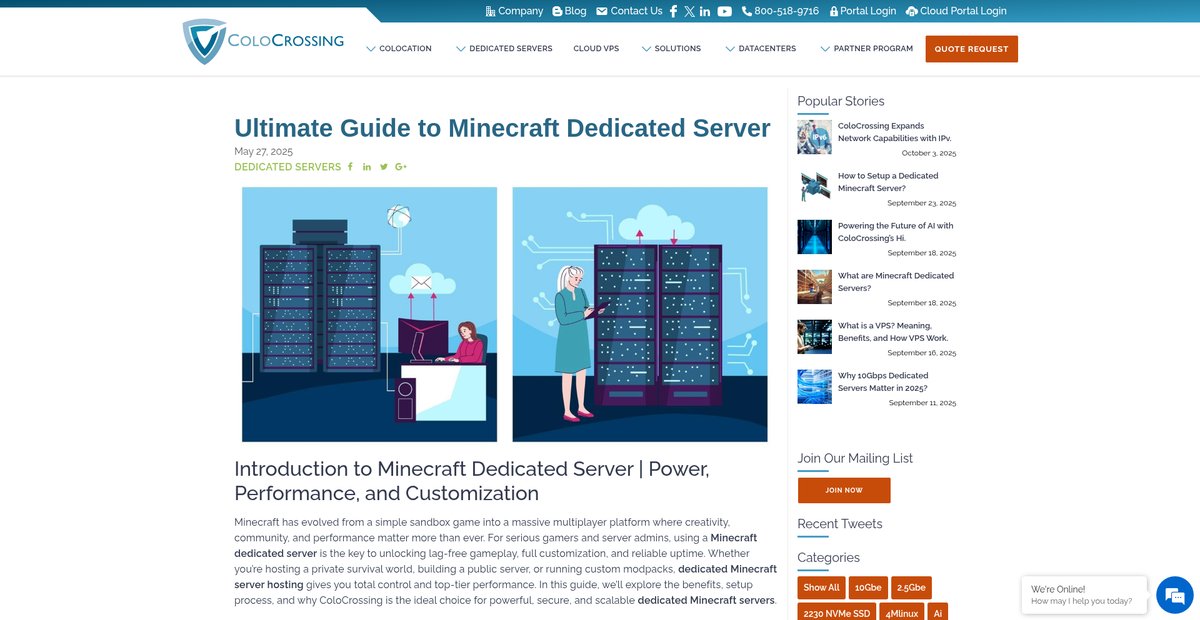Viewport: 1200px width, 620px height.
Task: Click the 'We're Online!' chat prompt
Action: (1084, 595)
